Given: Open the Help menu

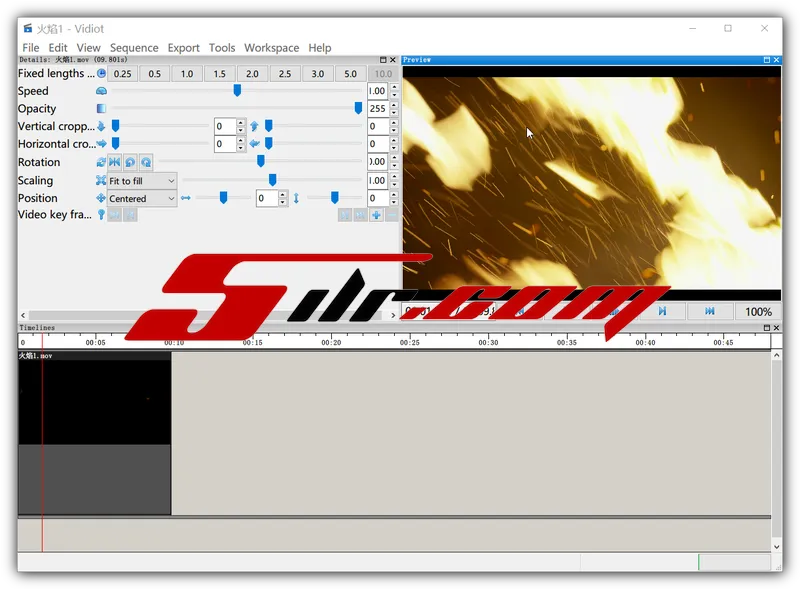Looking at the screenshot, I should point(319,47).
